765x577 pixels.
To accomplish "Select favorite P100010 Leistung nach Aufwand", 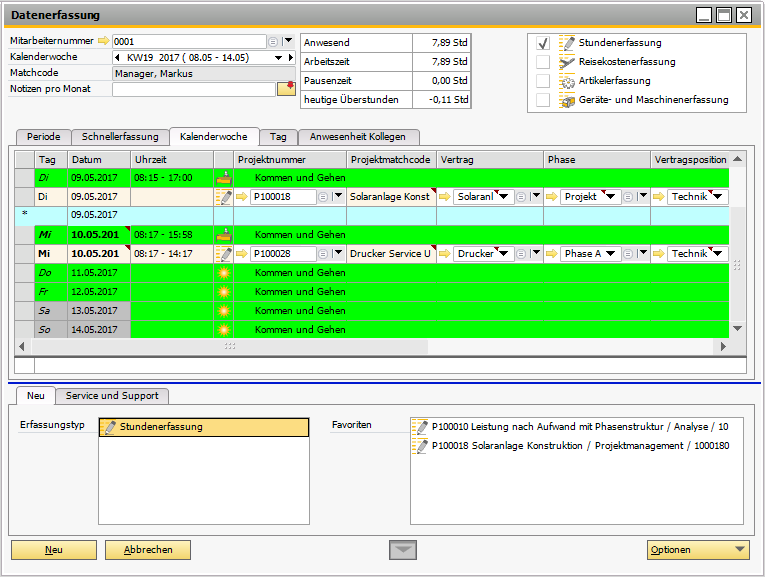I will [577, 427].
